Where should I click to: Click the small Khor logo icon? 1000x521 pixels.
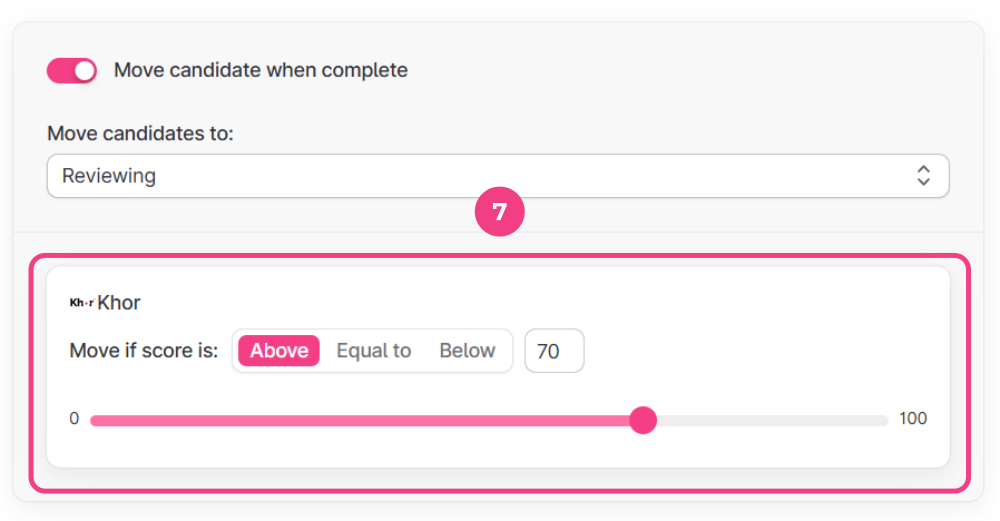click(81, 302)
